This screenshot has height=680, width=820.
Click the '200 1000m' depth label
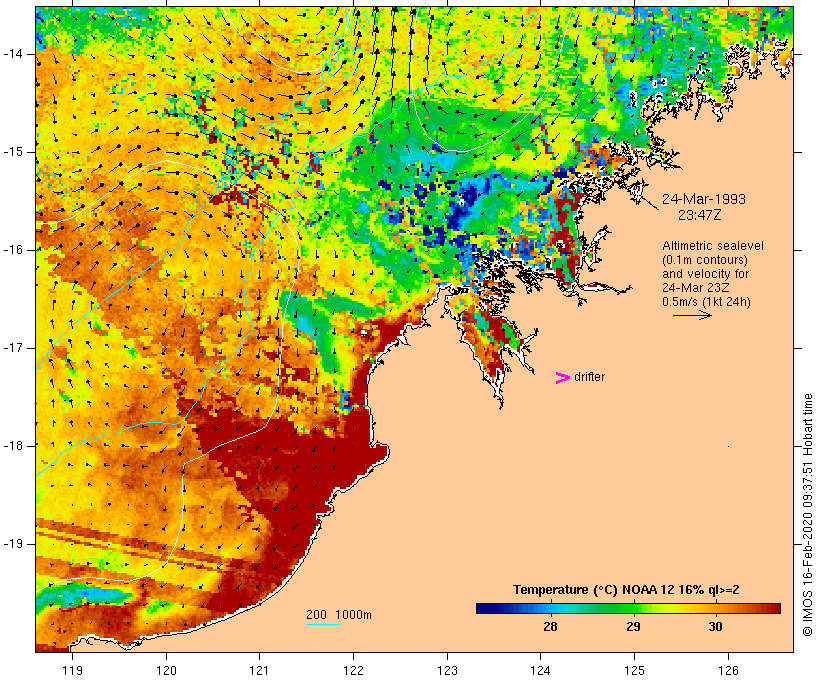[x=339, y=615]
